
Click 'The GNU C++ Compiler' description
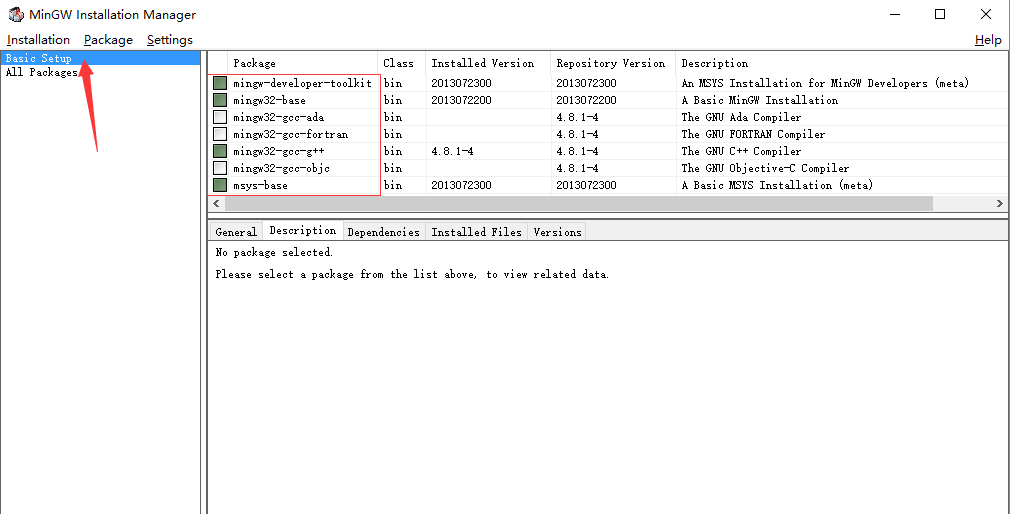pos(741,151)
